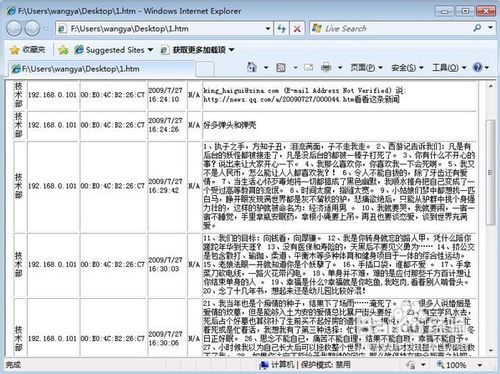Image resolution: width=500 pixels, height=374 pixels.
Task: Select the 1.htm page tab
Action: click(101, 69)
